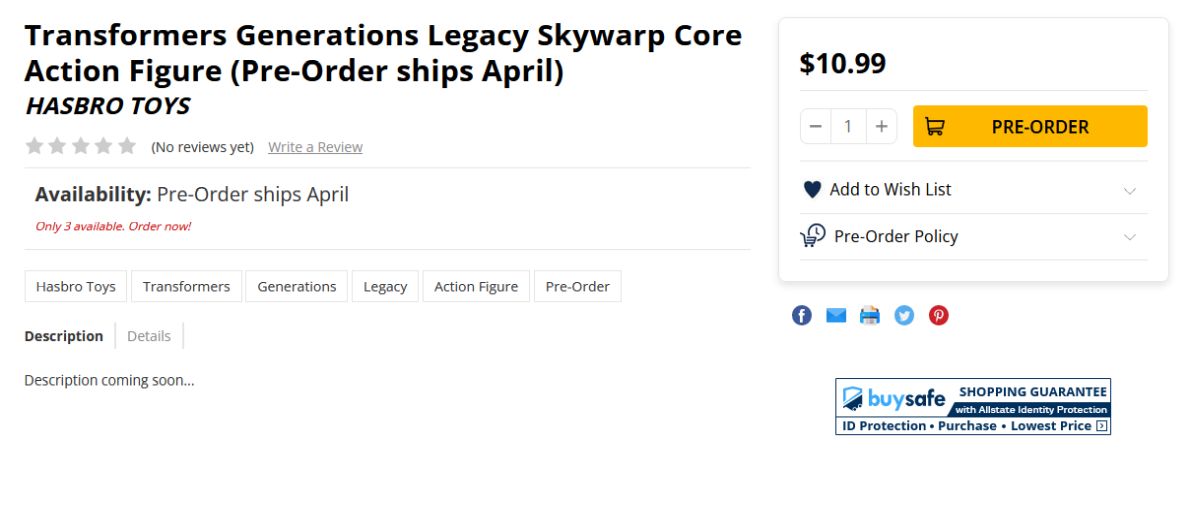The width and height of the screenshot is (1200, 510).
Task: Expand Add to Wish List chevron
Action: (x=1130, y=190)
